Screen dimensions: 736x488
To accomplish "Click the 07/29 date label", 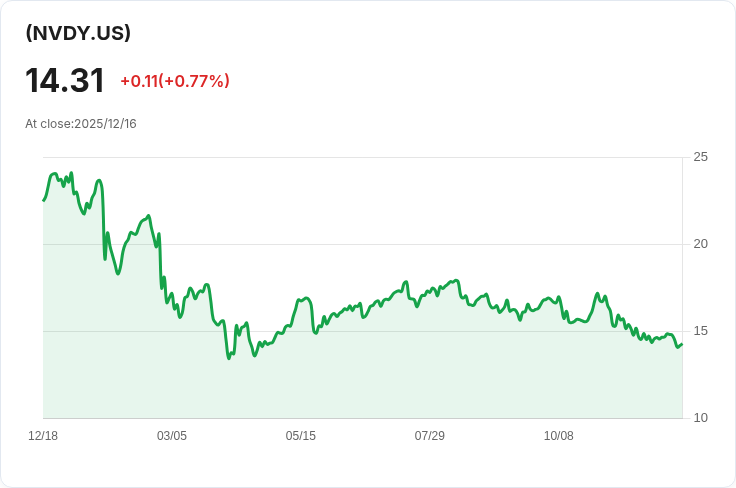I will 430,436.
